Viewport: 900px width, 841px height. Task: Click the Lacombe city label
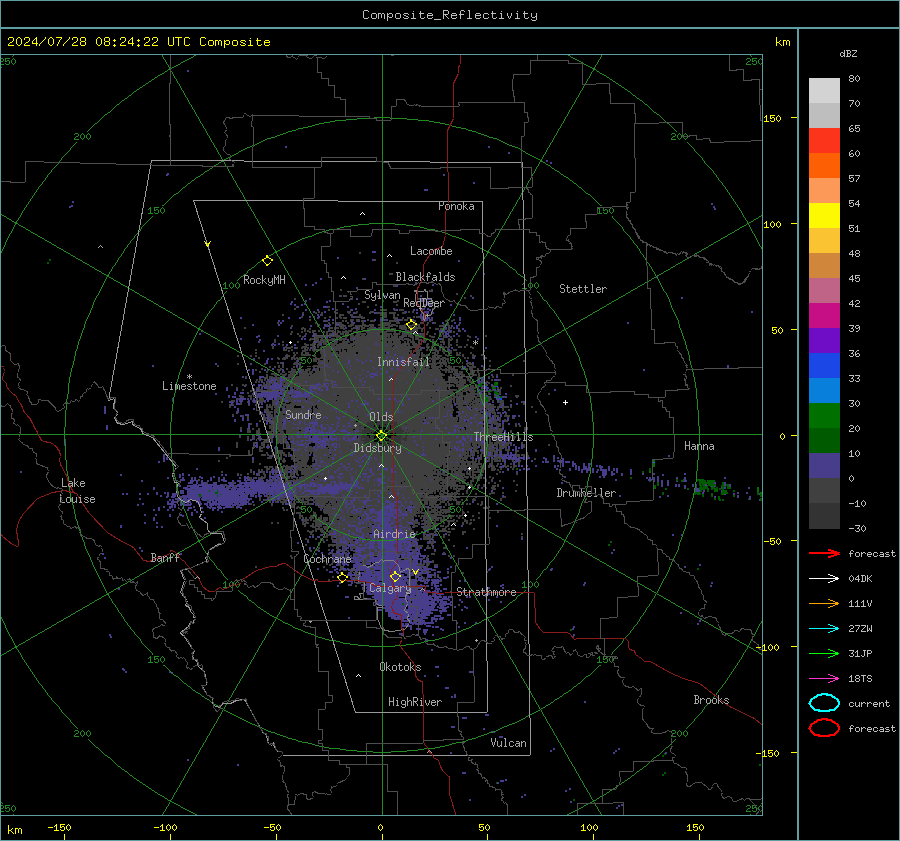pos(431,251)
